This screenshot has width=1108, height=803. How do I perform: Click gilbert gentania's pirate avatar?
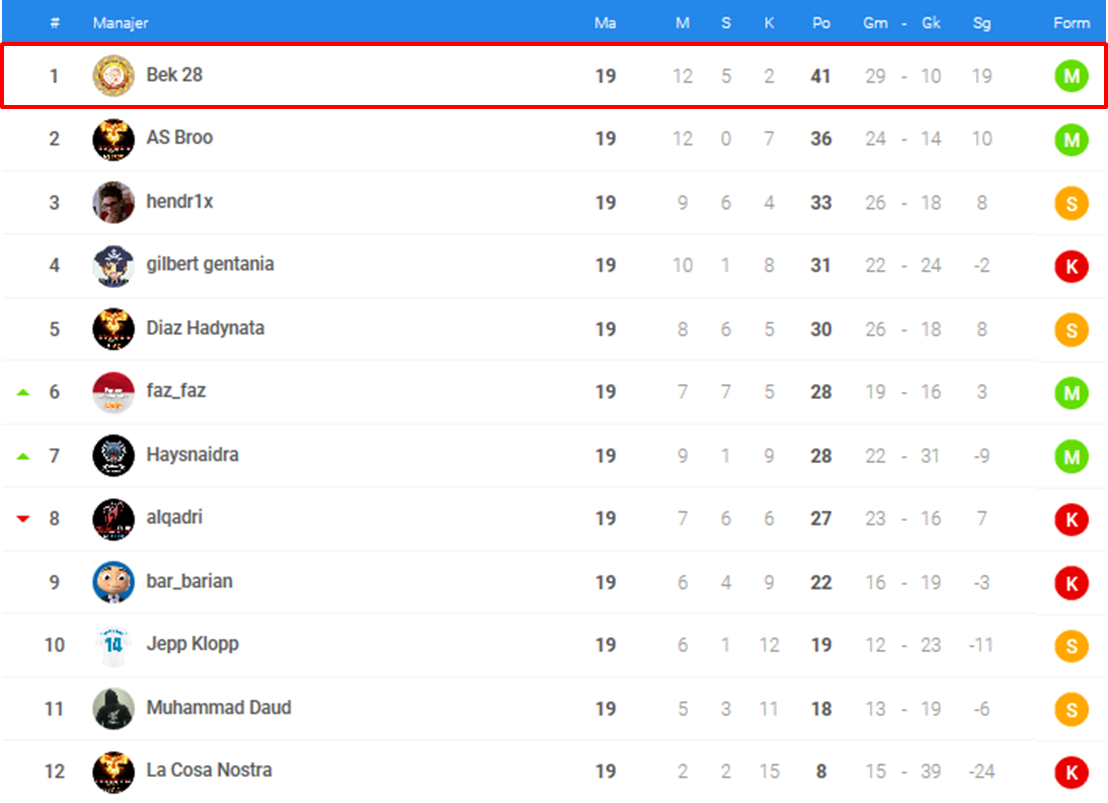(113, 266)
